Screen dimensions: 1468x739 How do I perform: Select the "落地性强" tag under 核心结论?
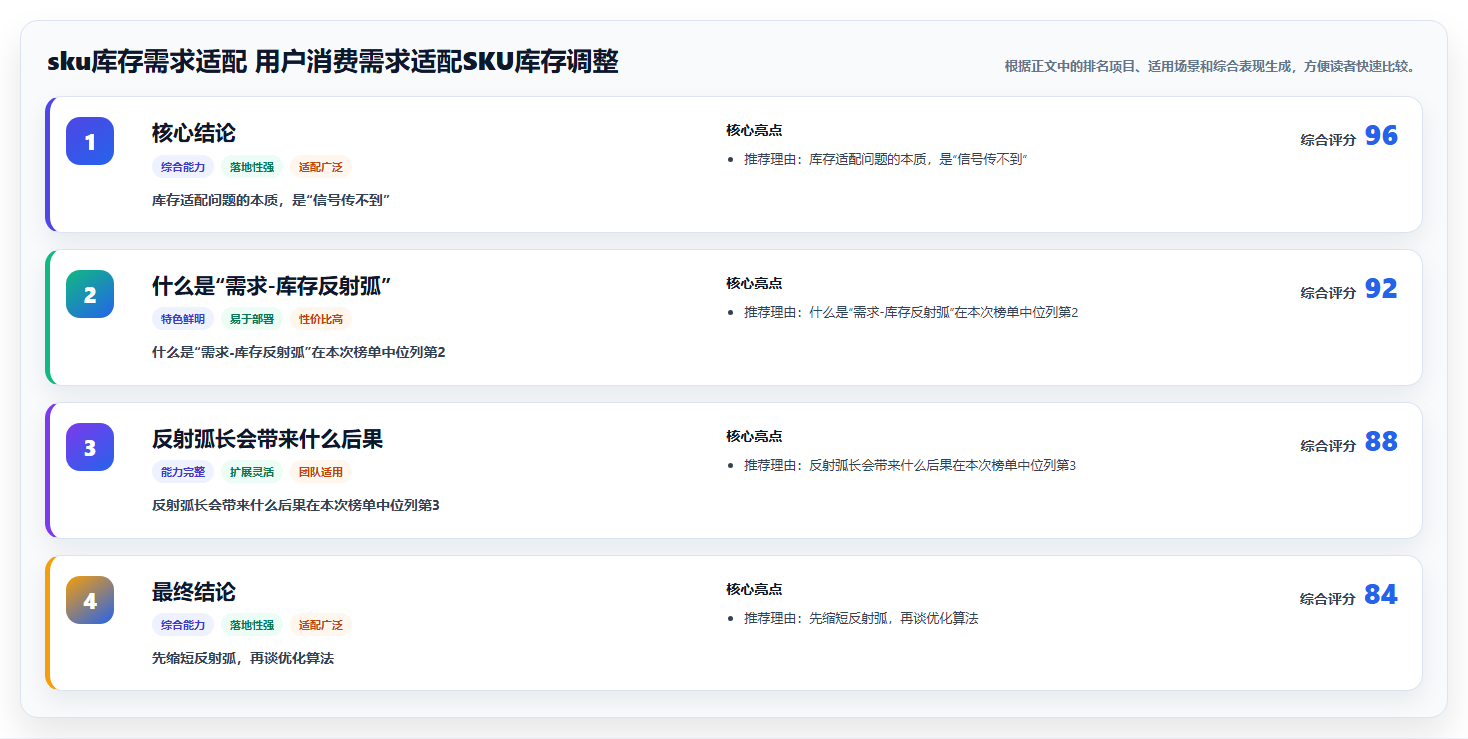coord(252,167)
